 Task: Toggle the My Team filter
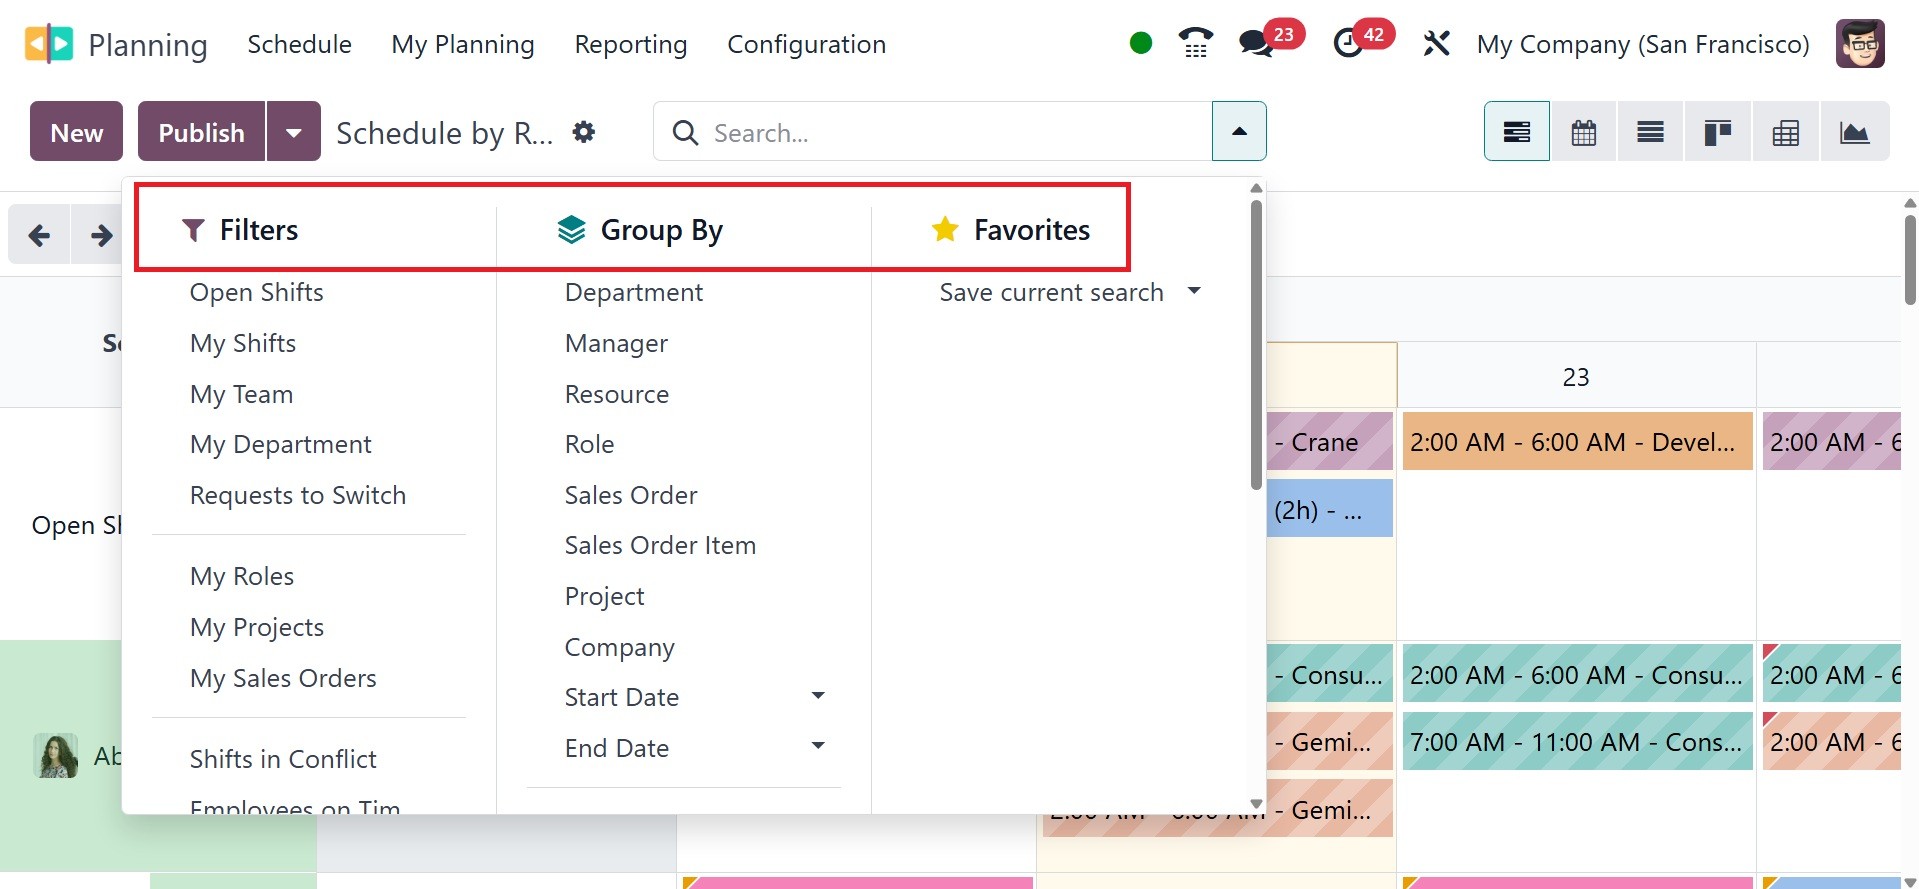click(242, 394)
